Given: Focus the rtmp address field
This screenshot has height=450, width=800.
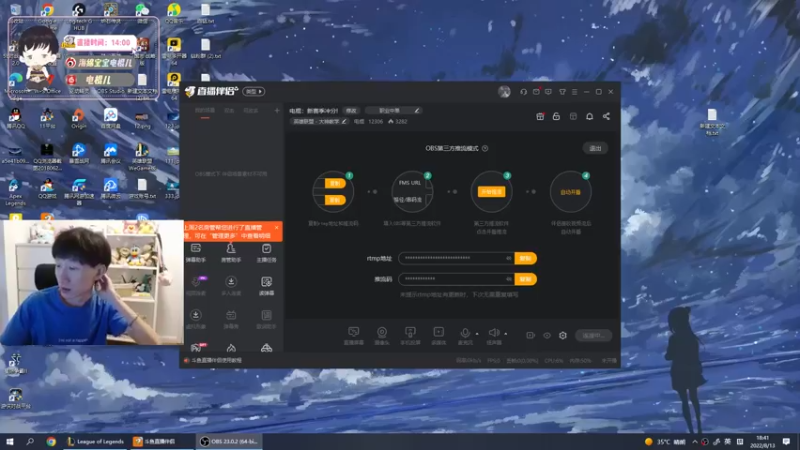Looking at the screenshot, I should click(457, 258).
